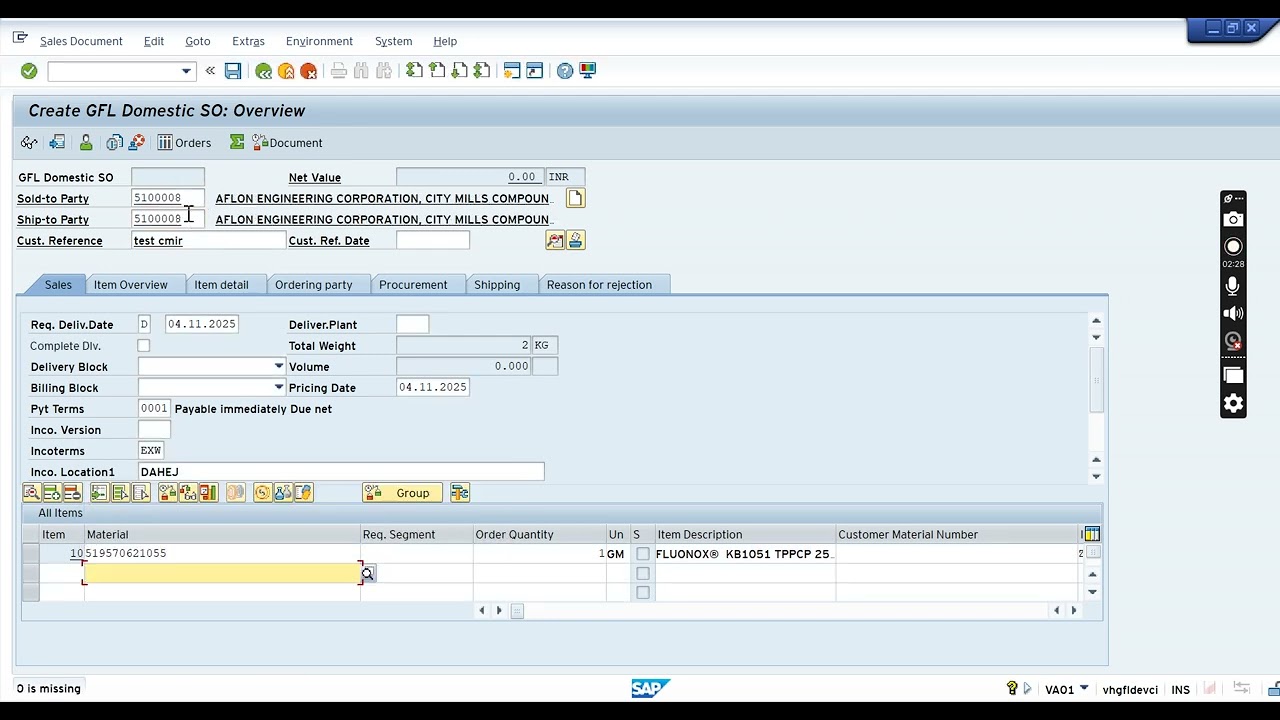1280x720 pixels.
Task: Open Help via blue question mark icon
Action: (565, 71)
